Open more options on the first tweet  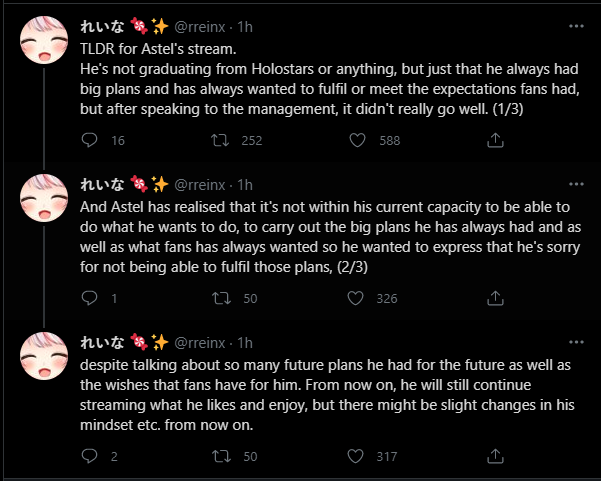tap(576, 26)
